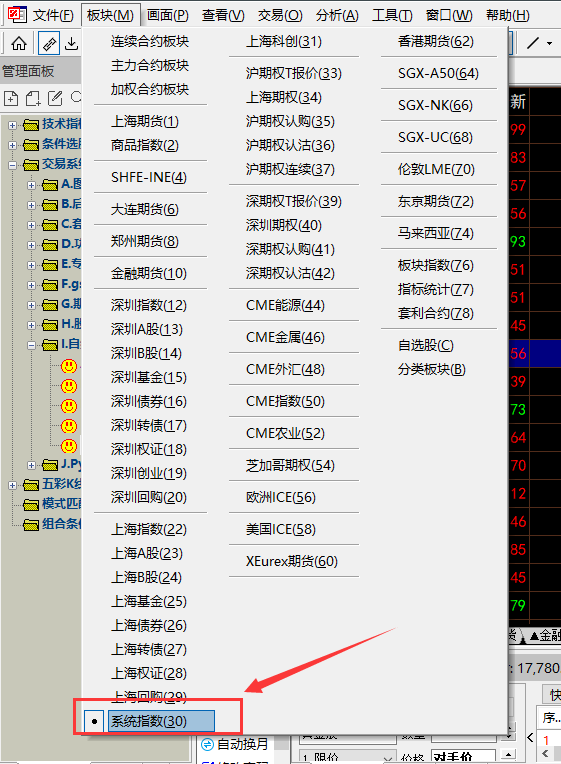Open the 帮助(H) menu

(x=507, y=15)
